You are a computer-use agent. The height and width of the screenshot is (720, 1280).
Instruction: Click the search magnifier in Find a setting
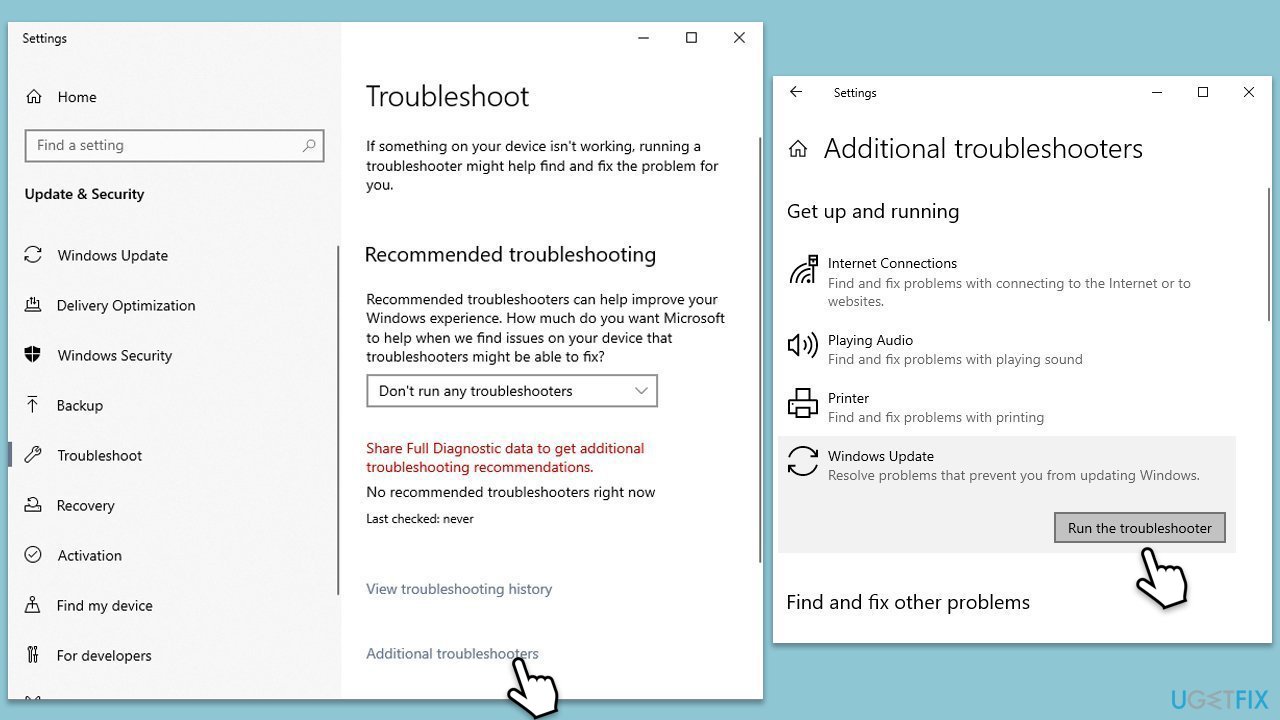(x=310, y=145)
